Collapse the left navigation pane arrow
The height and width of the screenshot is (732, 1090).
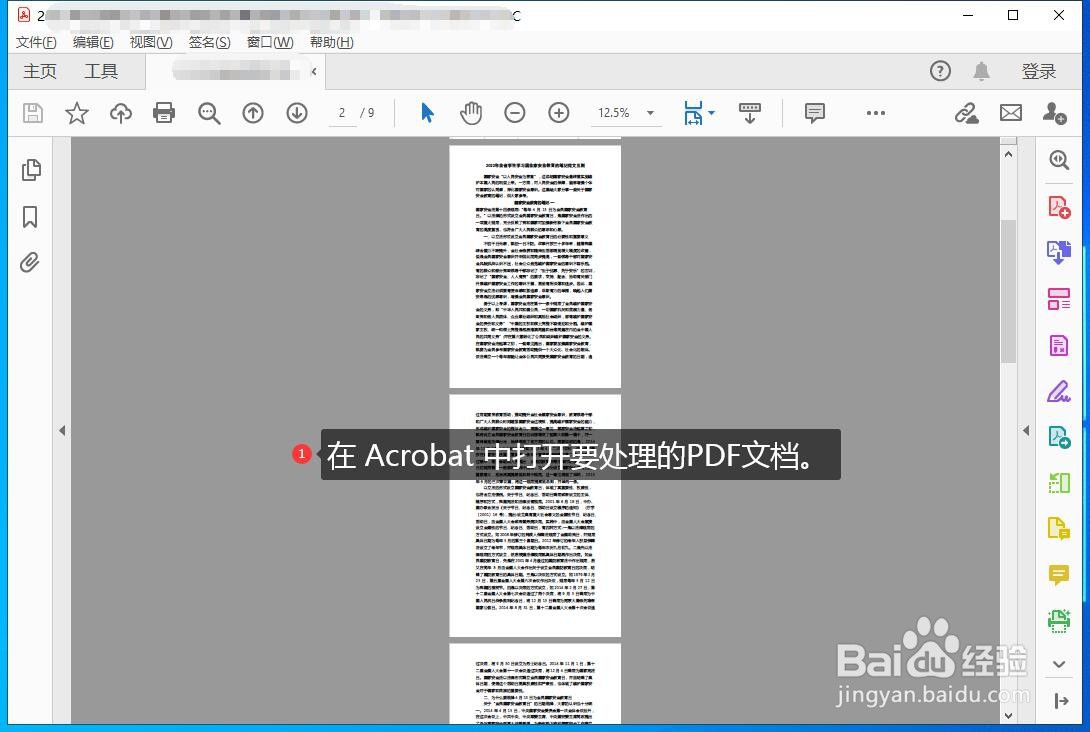tap(62, 430)
